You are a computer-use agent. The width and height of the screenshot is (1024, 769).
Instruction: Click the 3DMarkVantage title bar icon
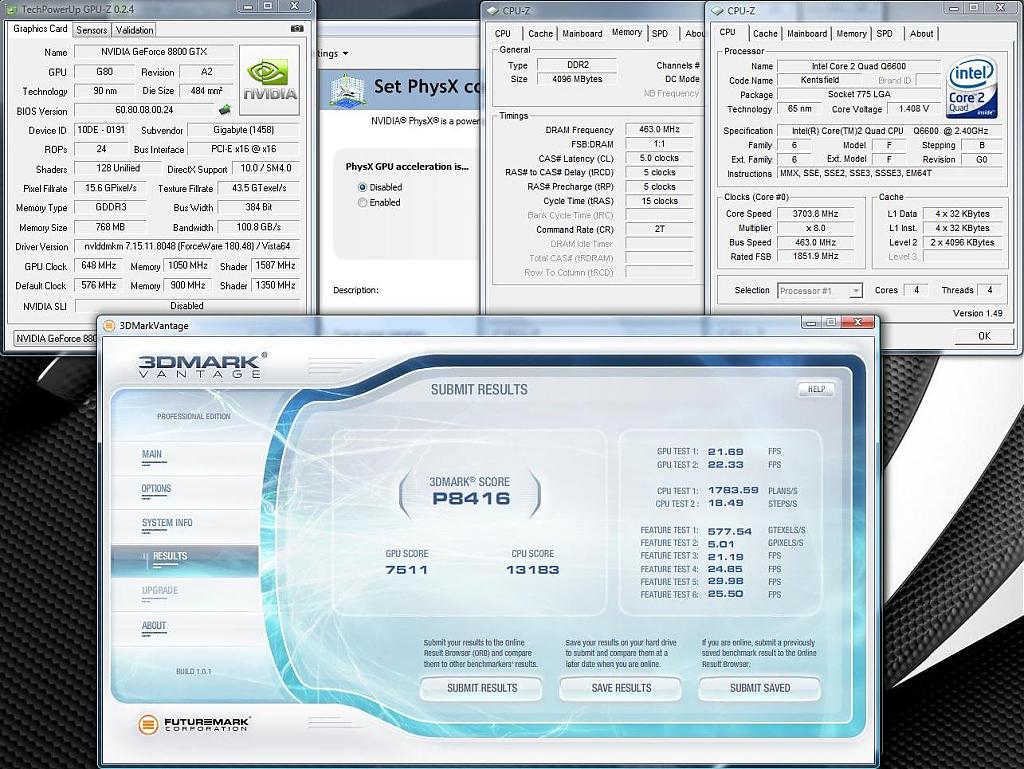pos(109,326)
